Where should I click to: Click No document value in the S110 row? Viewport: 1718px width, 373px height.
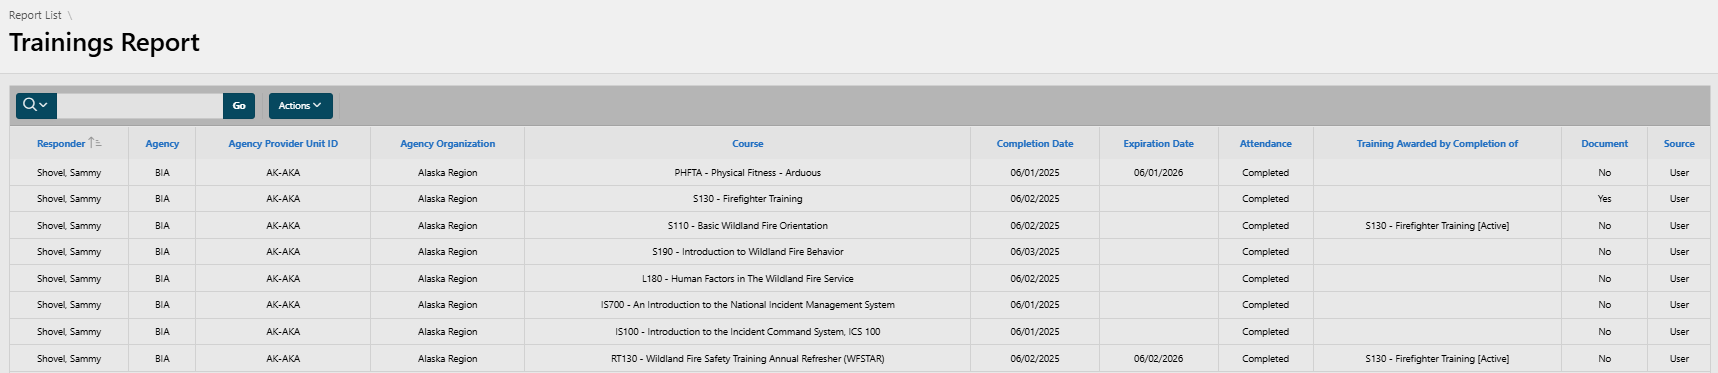(x=1604, y=226)
